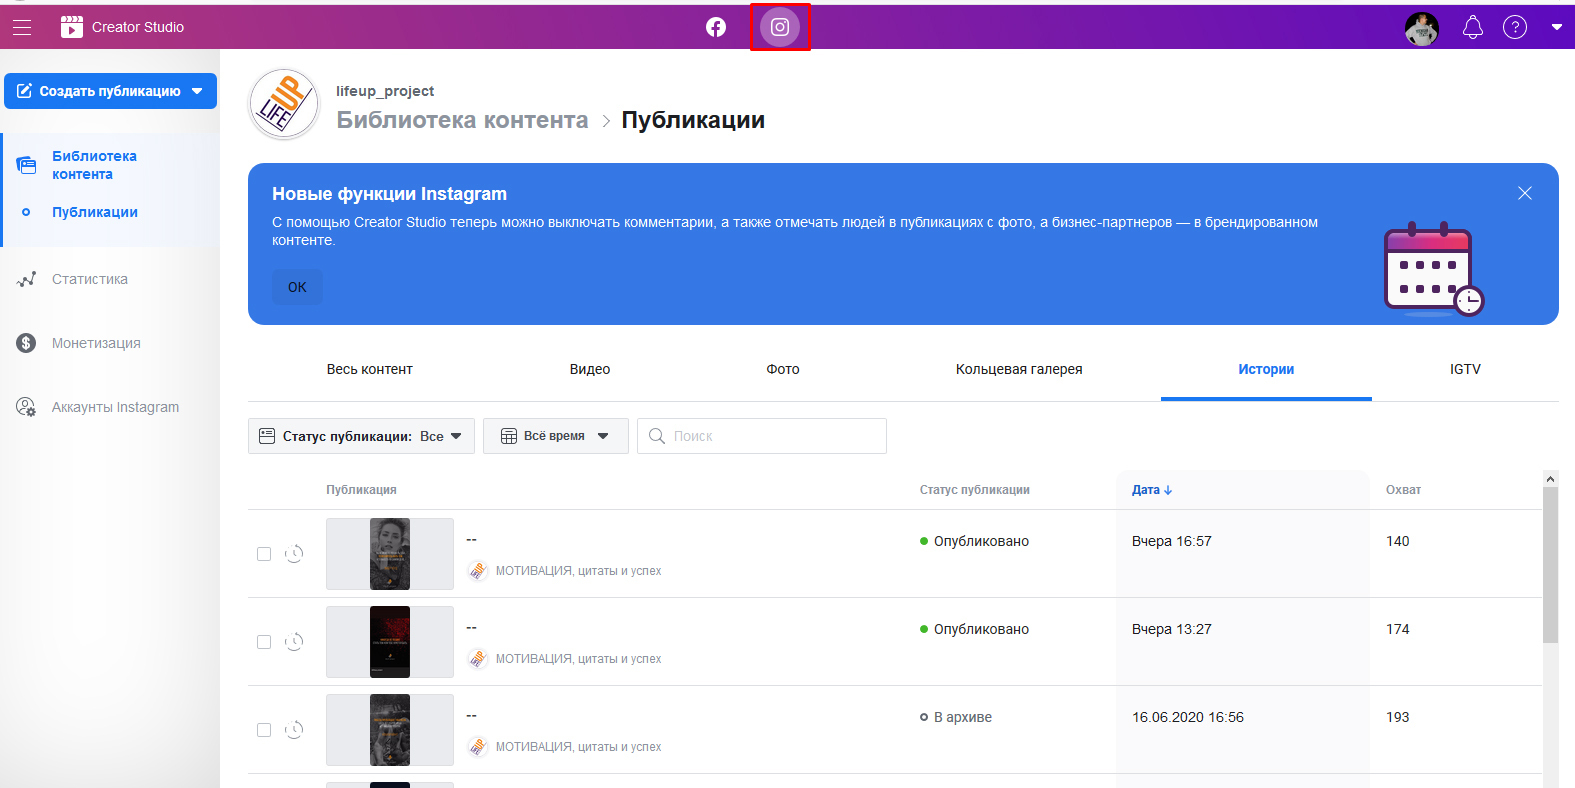Sort by Дата column header
The image size is (1575, 788).
[1151, 490]
